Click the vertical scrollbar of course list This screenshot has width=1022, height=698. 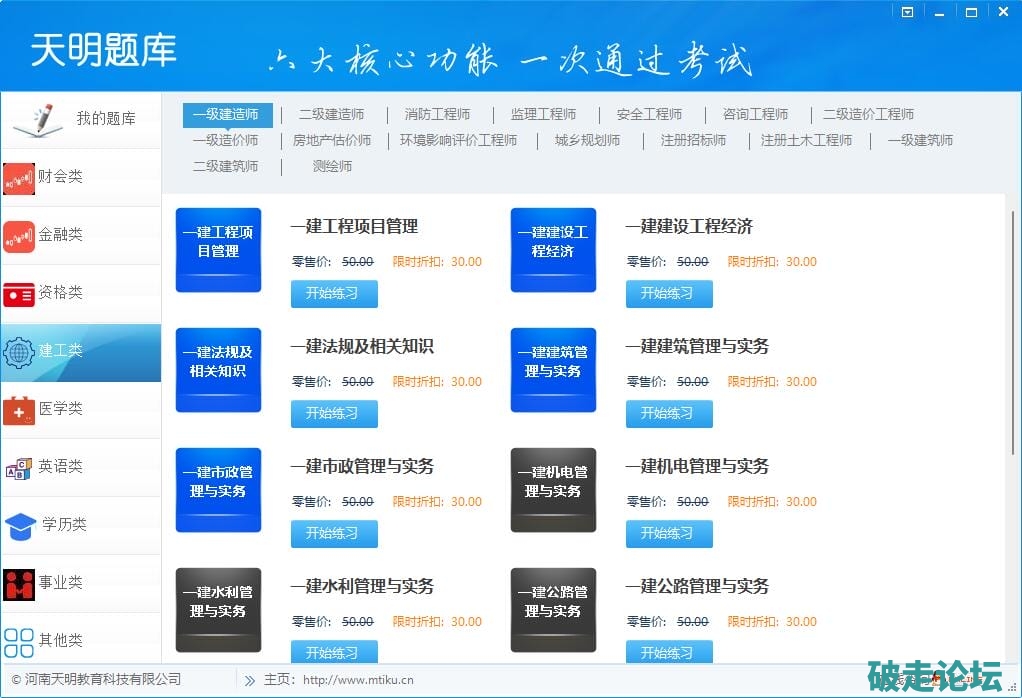coord(1013,330)
